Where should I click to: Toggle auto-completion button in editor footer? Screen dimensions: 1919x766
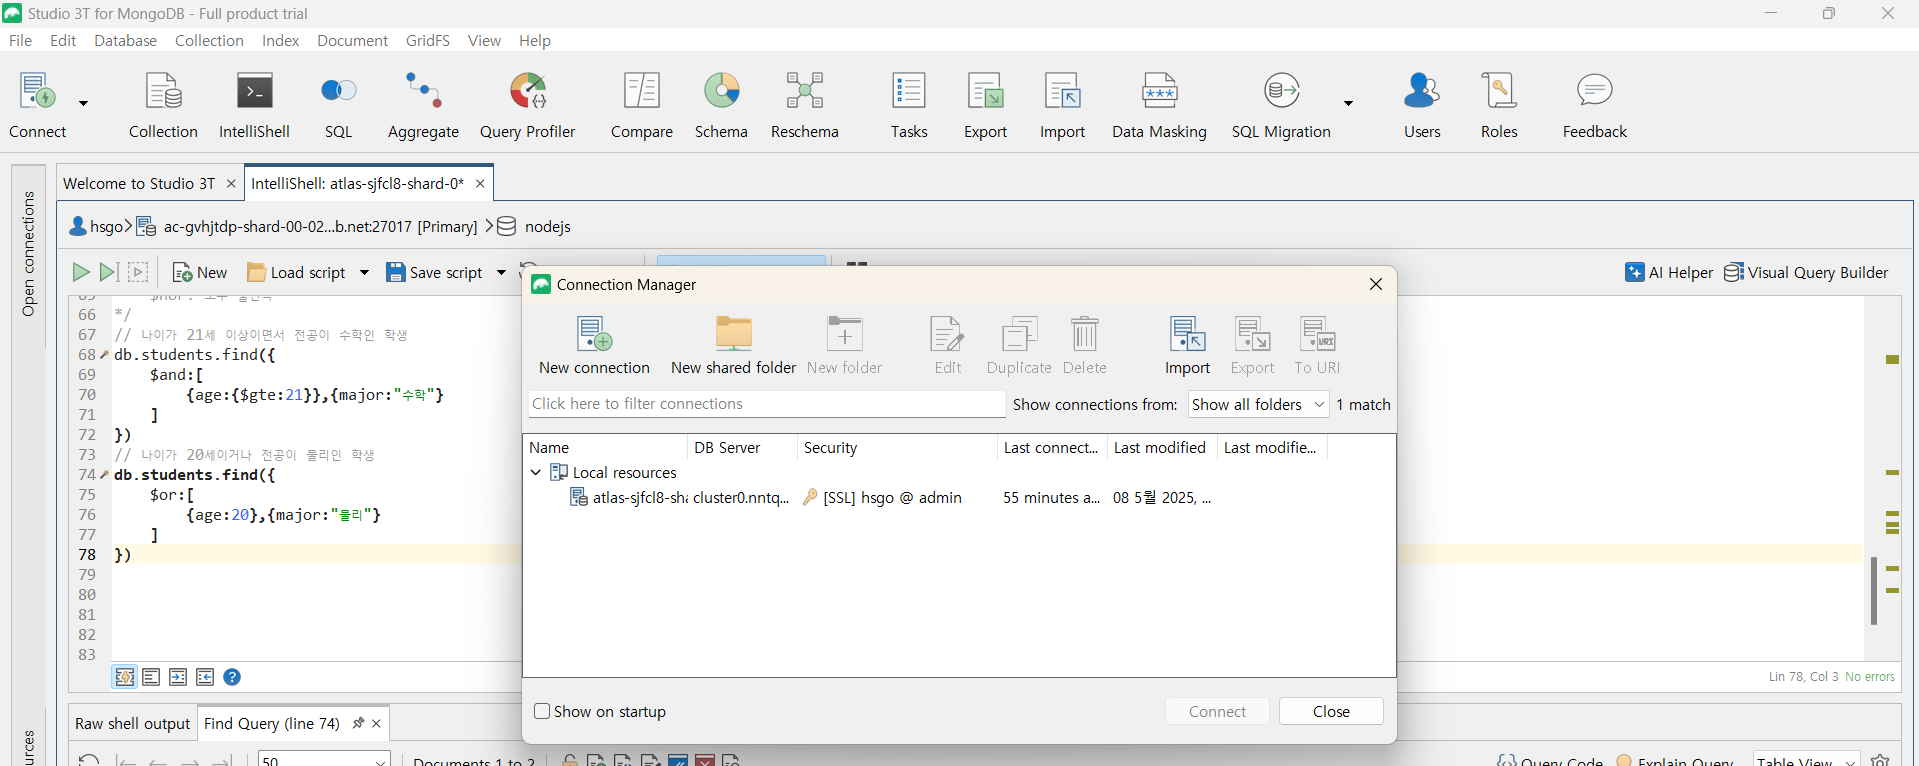(x=124, y=677)
